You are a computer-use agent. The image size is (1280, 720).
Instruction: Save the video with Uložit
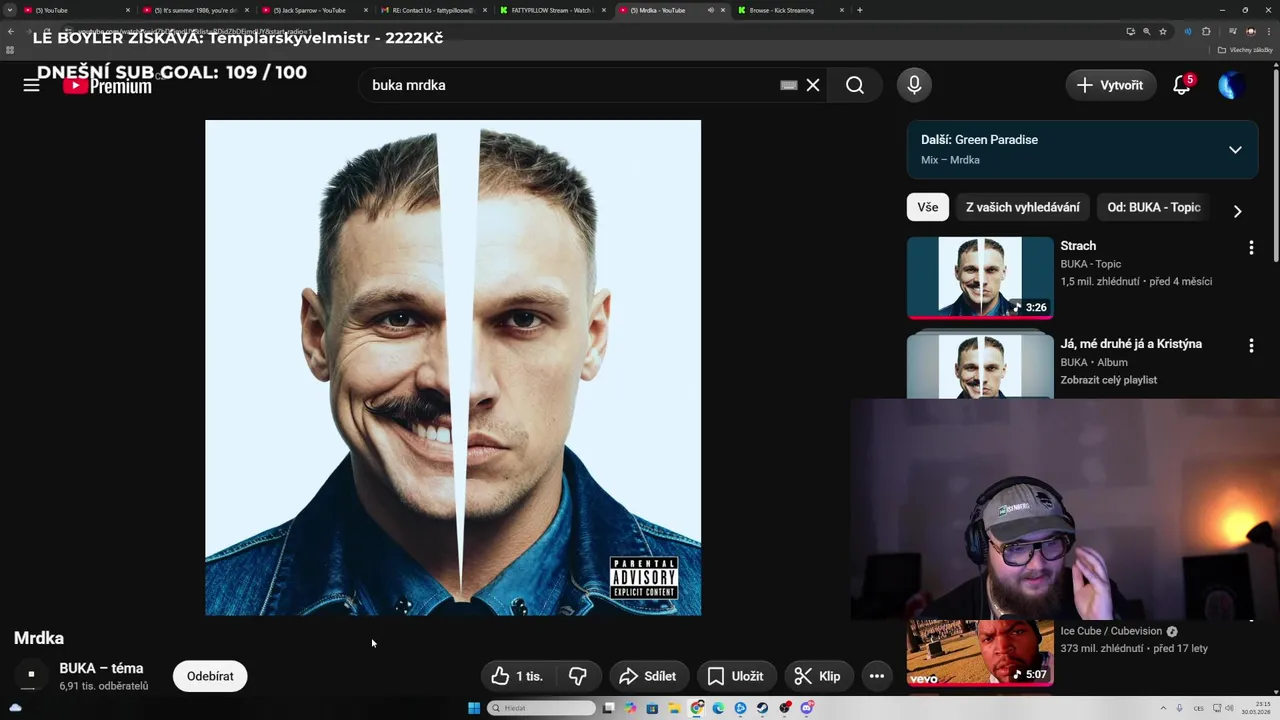pos(736,676)
